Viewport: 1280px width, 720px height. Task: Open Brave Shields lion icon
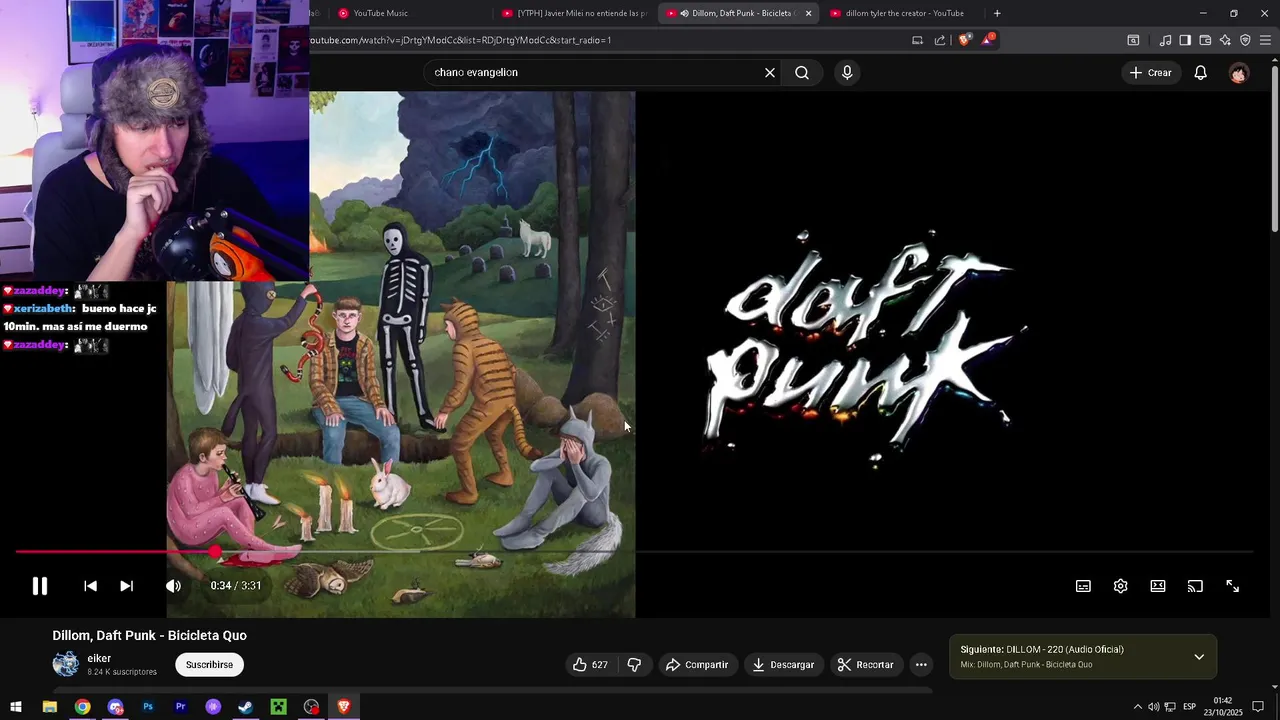click(964, 40)
